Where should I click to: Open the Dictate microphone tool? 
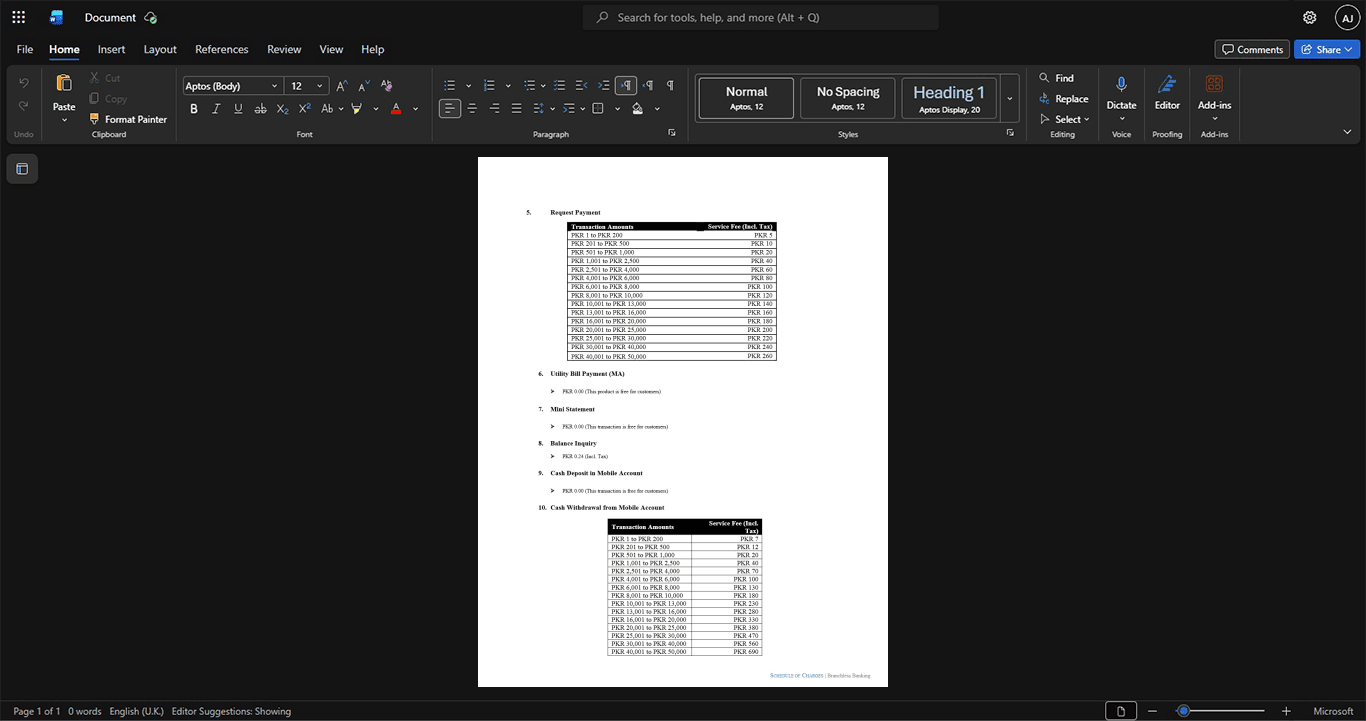point(1121,97)
